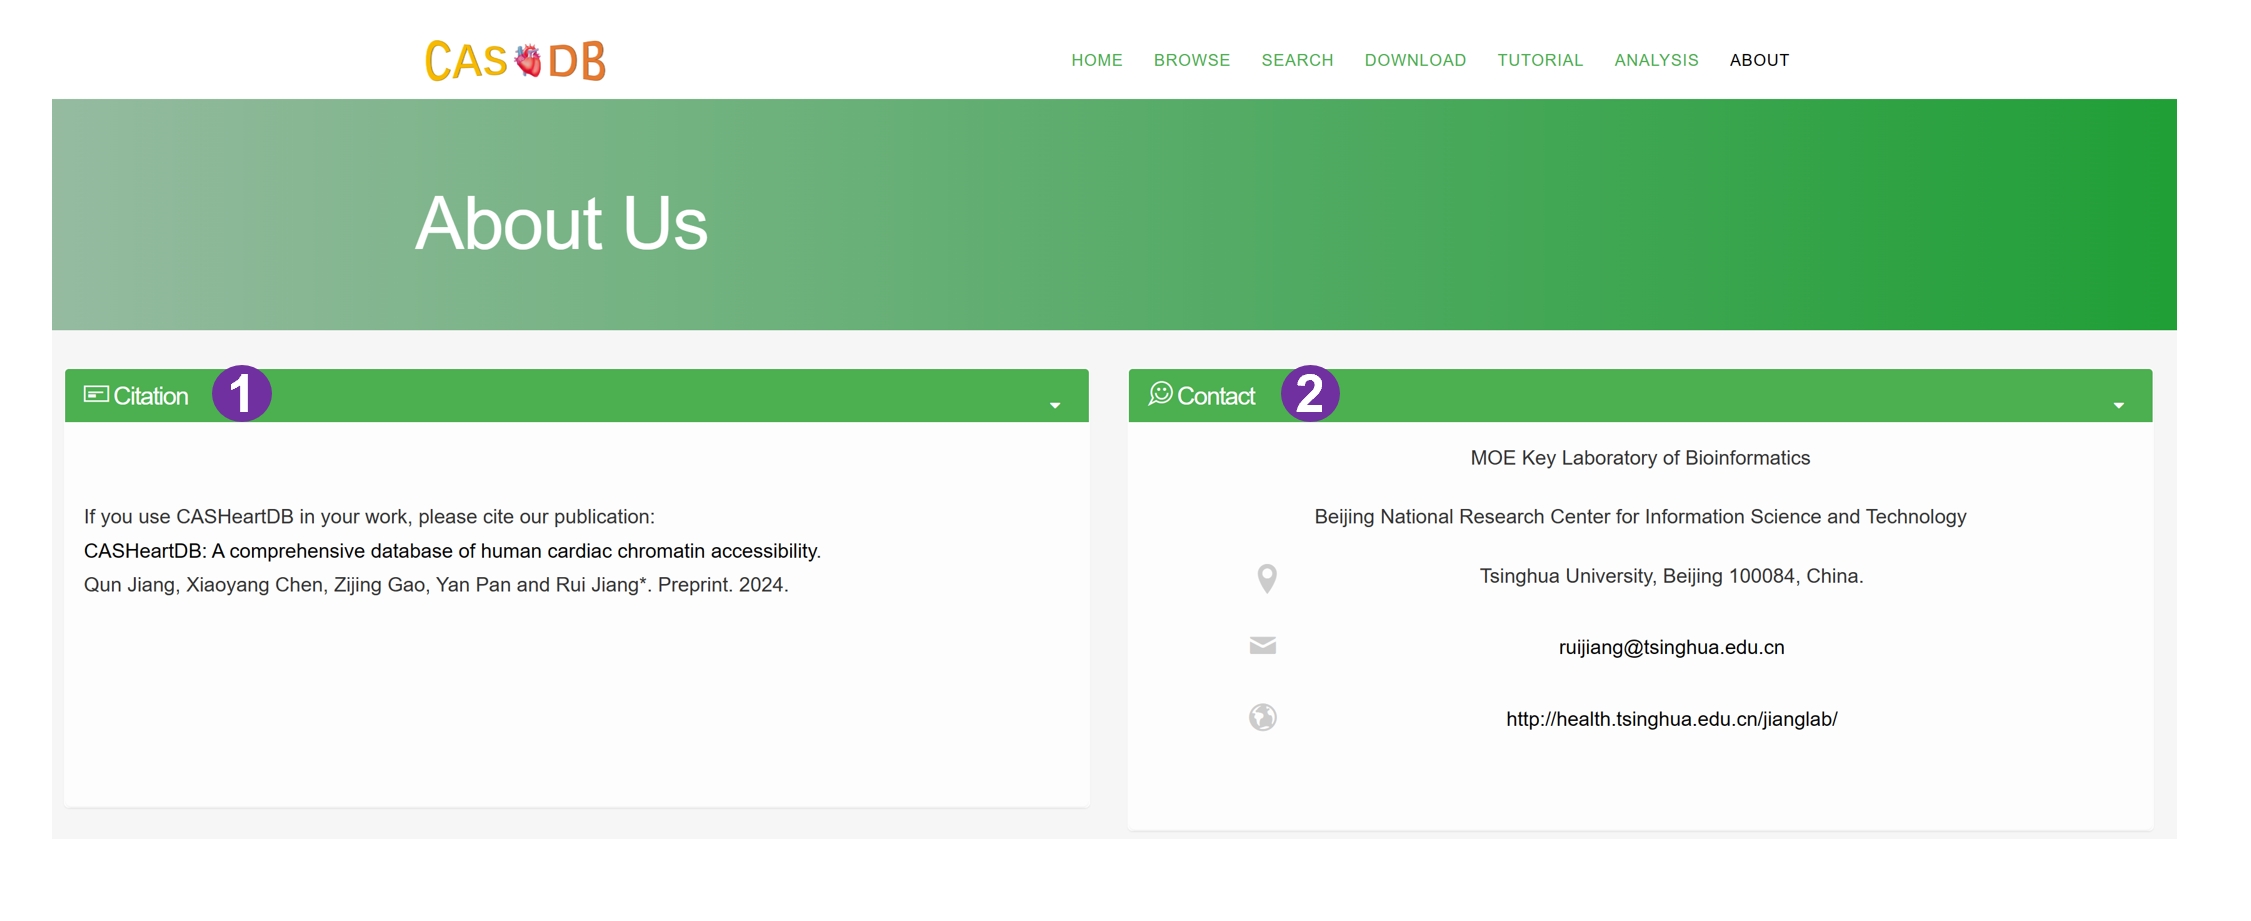The height and width of the screenshot is (921, 2251).
Task: Select ANALYSIS in navigation bar
Action: (1656, 60)
